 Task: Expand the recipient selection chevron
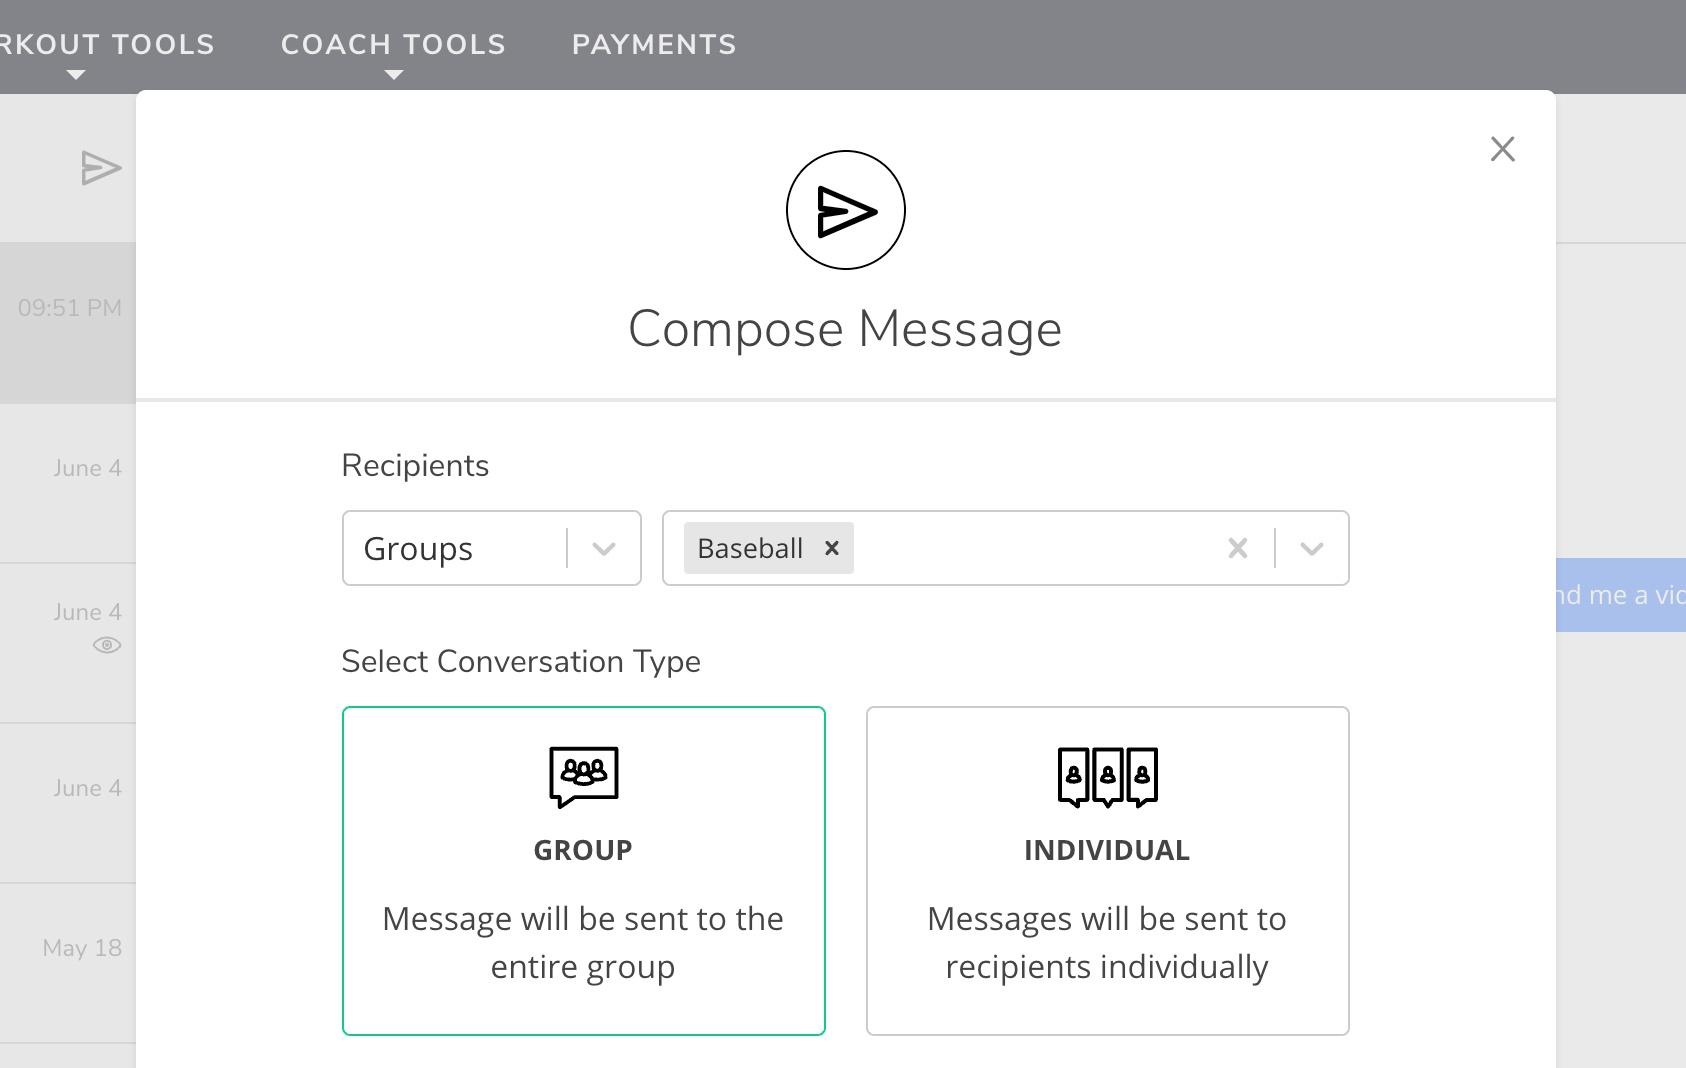coord(1312,548)
